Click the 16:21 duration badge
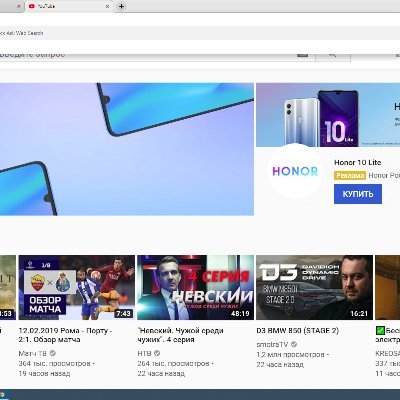Screen dimensions: 400x400 point(359,314)
